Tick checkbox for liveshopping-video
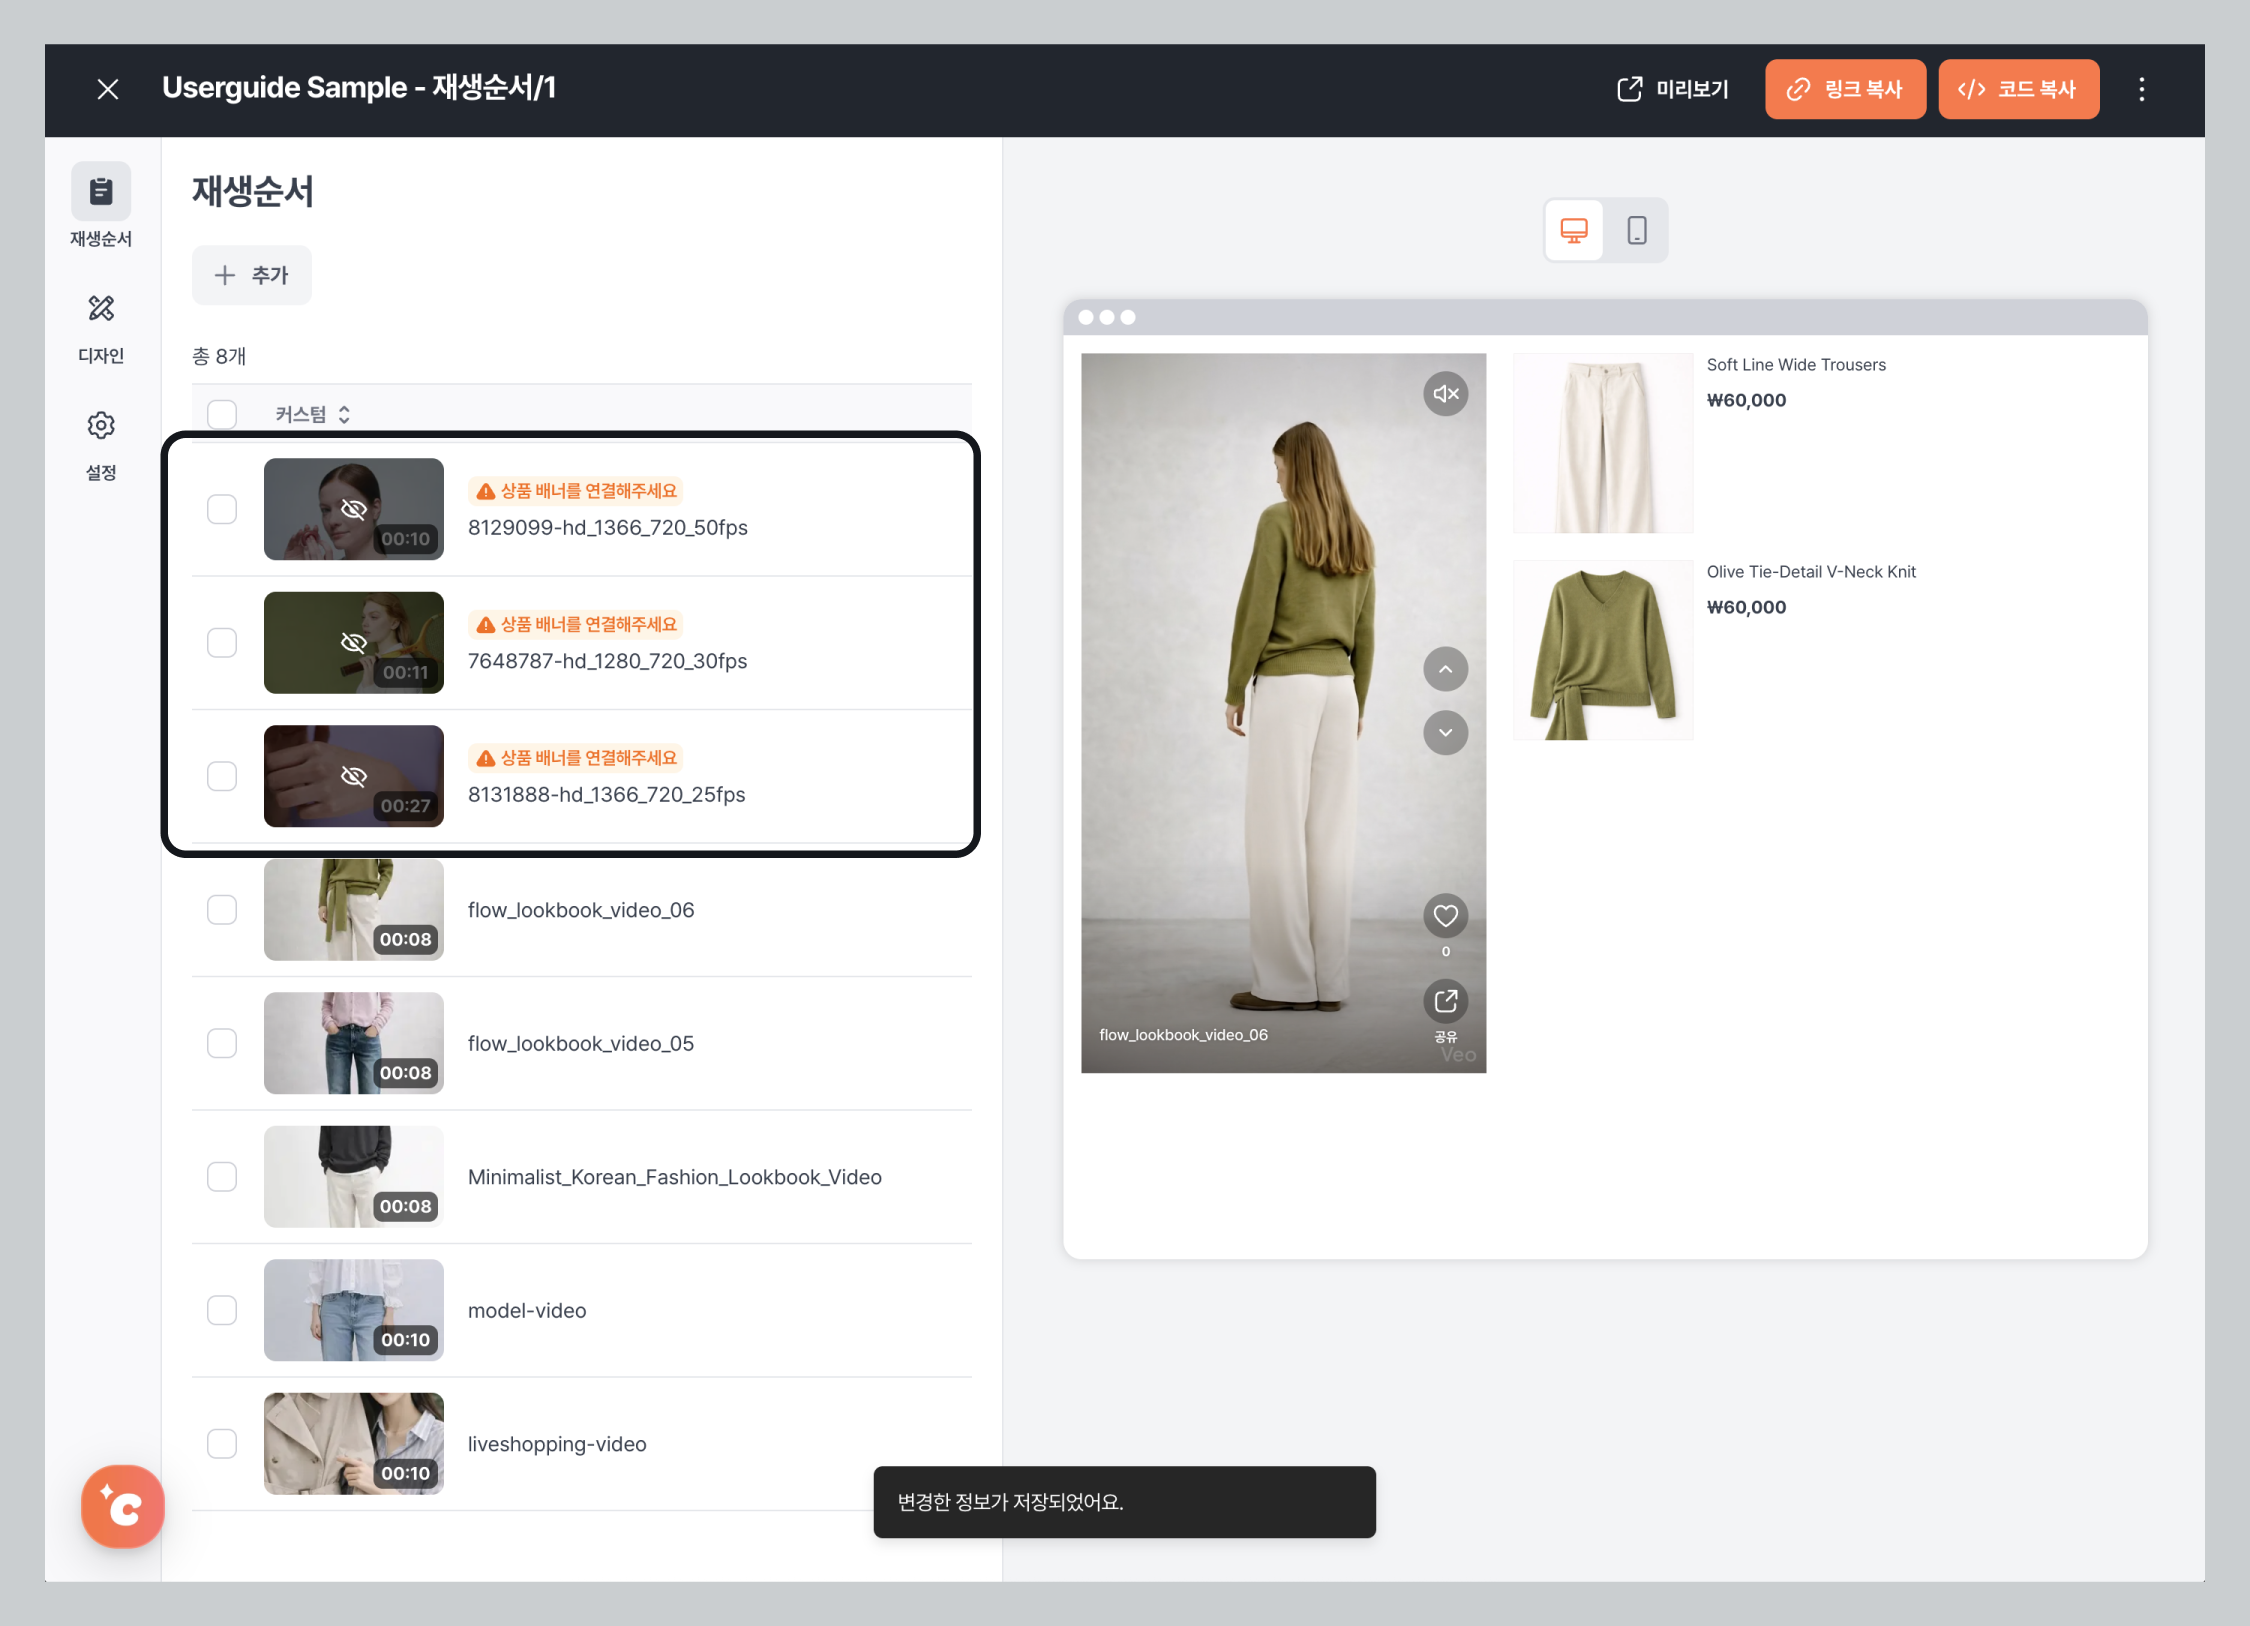This screenshot has height=1626, width=2250. click(x=222, y=1444)
